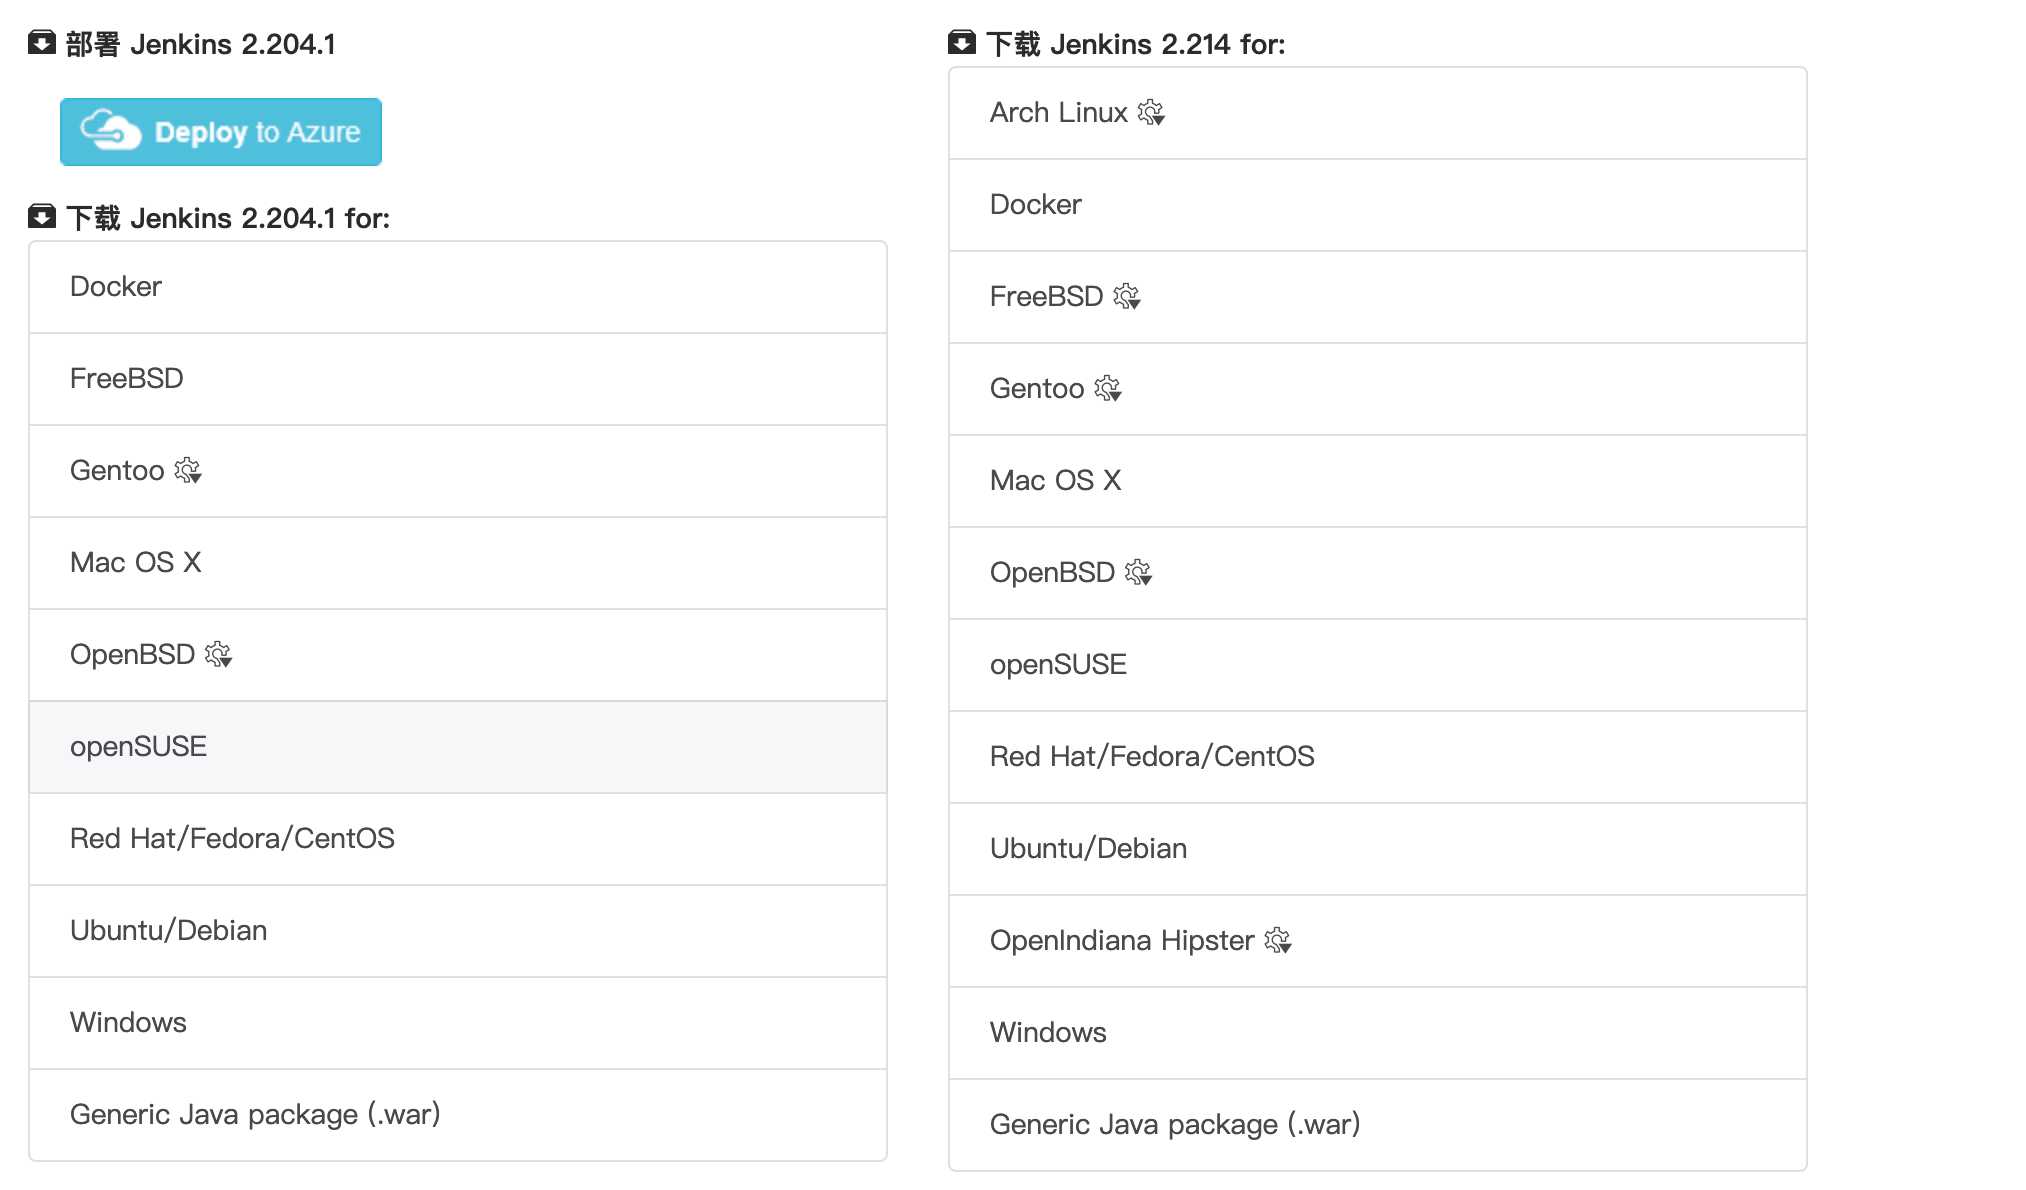The width and height of the screenshot is (2026, 1190).
Task: Choose Red Hat/Fedora/CentOS for Jenkins 2.214
Action: coord(1378,757)
